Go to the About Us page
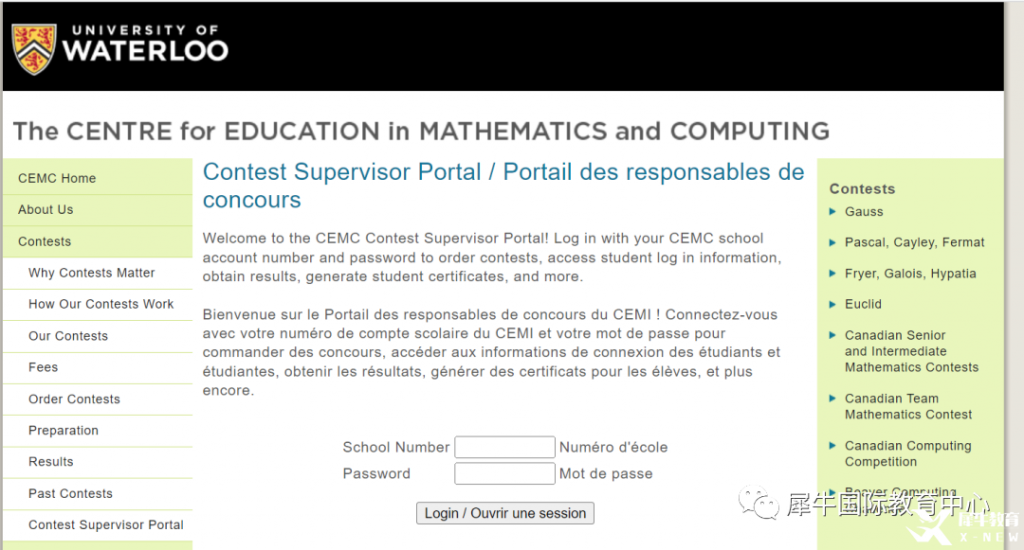The height and width of the screenshot is (550, 1024). tap(46, 210)
